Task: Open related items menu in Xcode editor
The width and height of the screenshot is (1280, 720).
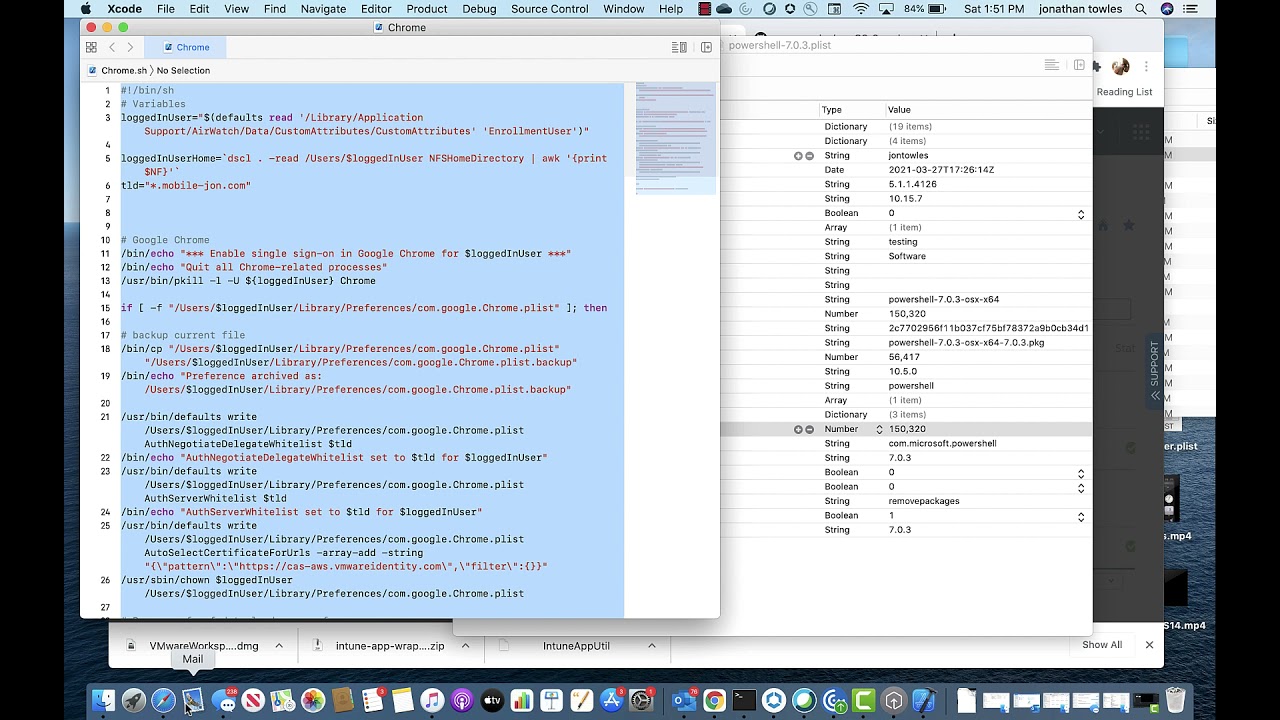Action: tap(91, 47)
